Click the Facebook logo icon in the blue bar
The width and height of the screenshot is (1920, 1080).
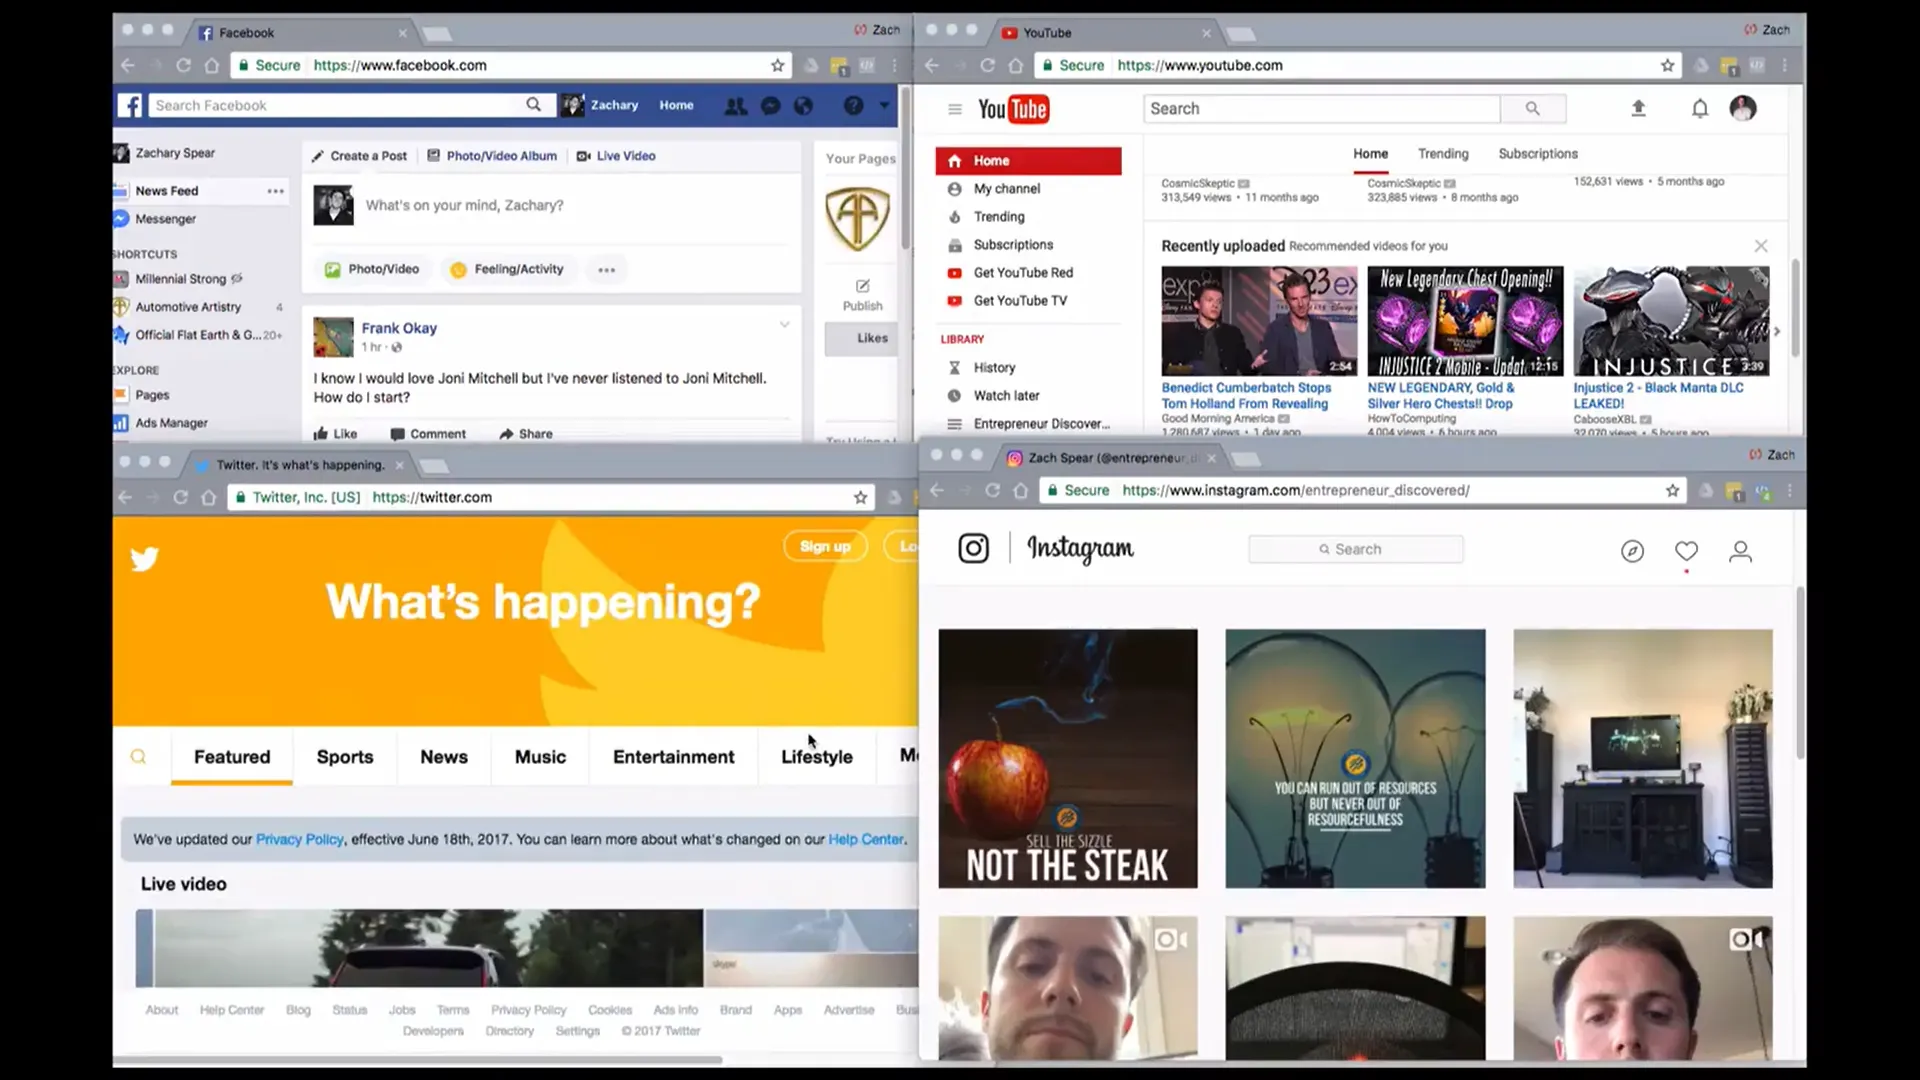coord(130,105)
